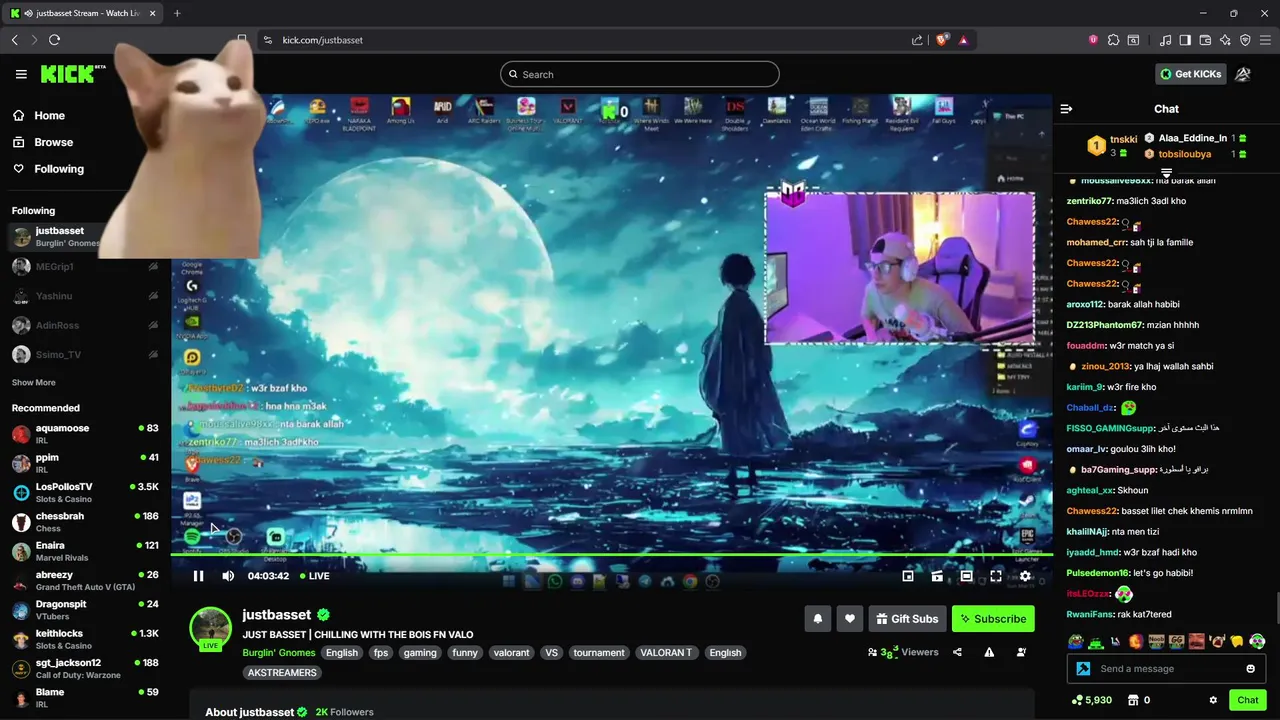Expand Following list with Show More
Image resolution: width=1280 pixels, height=720 pixels.
pos(34,383)
